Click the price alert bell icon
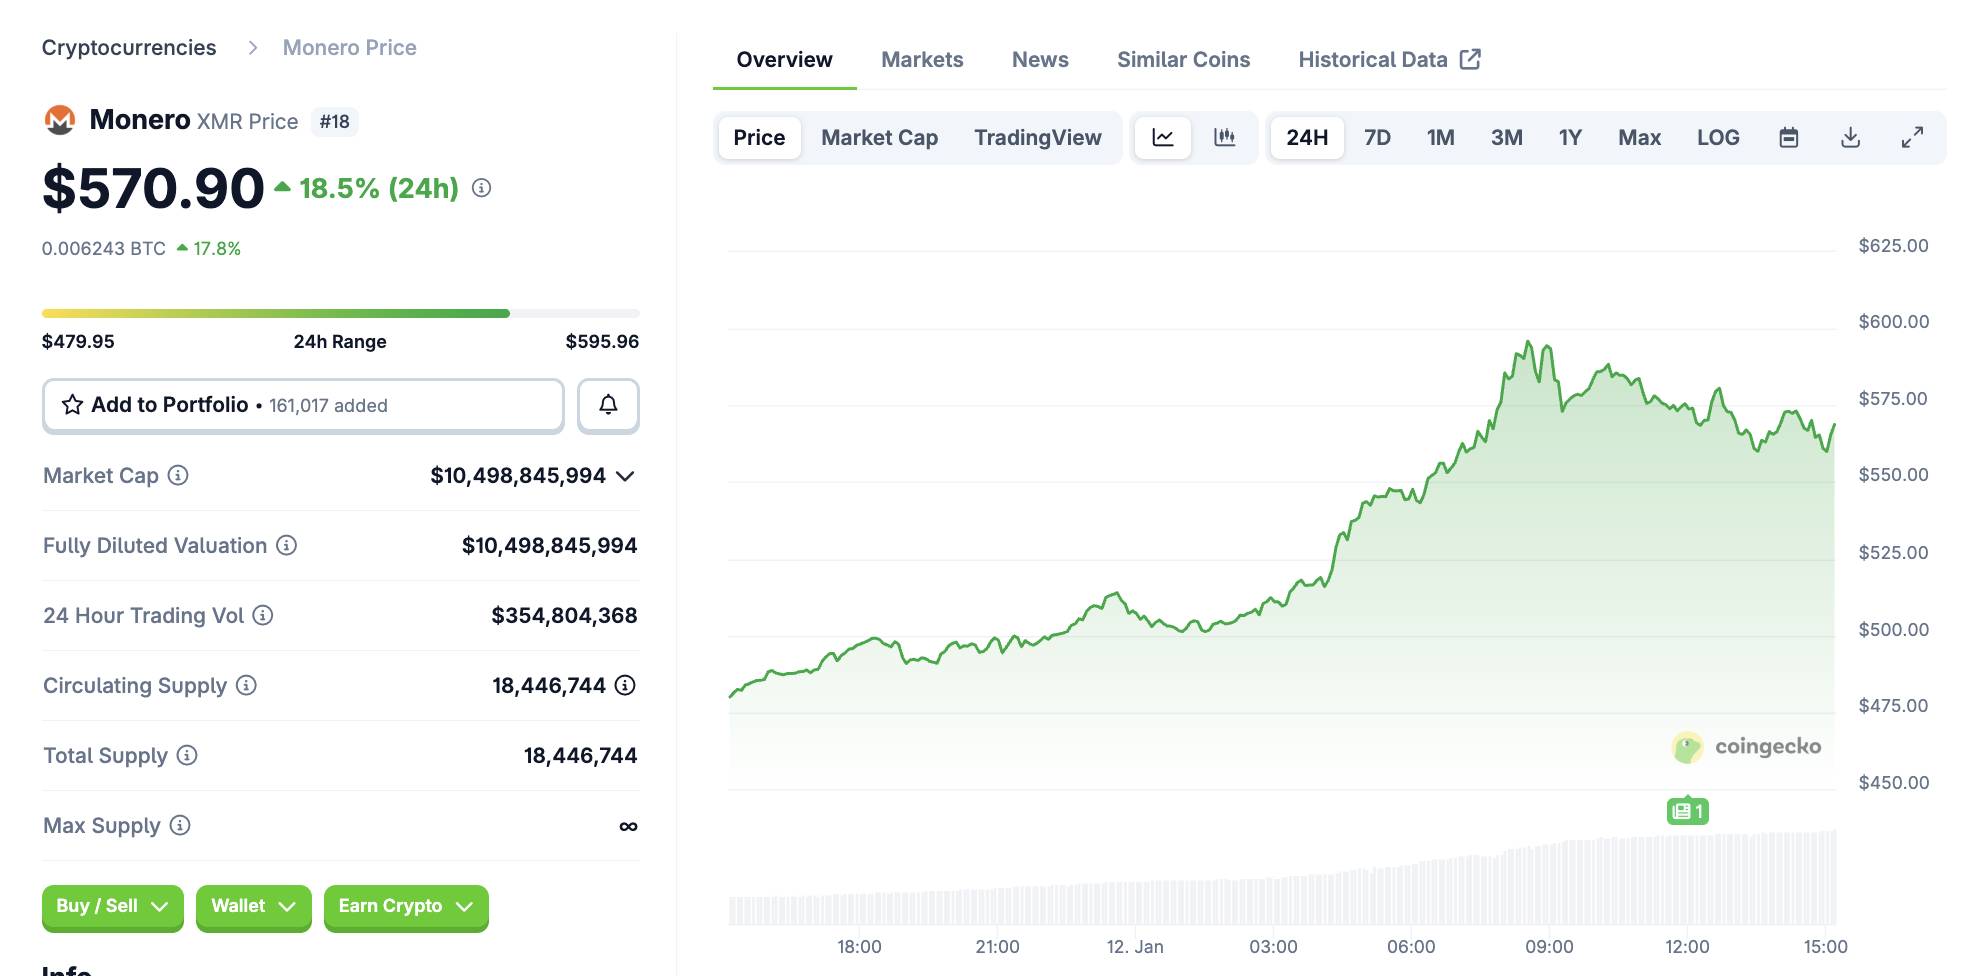 (x=608, y=405)
